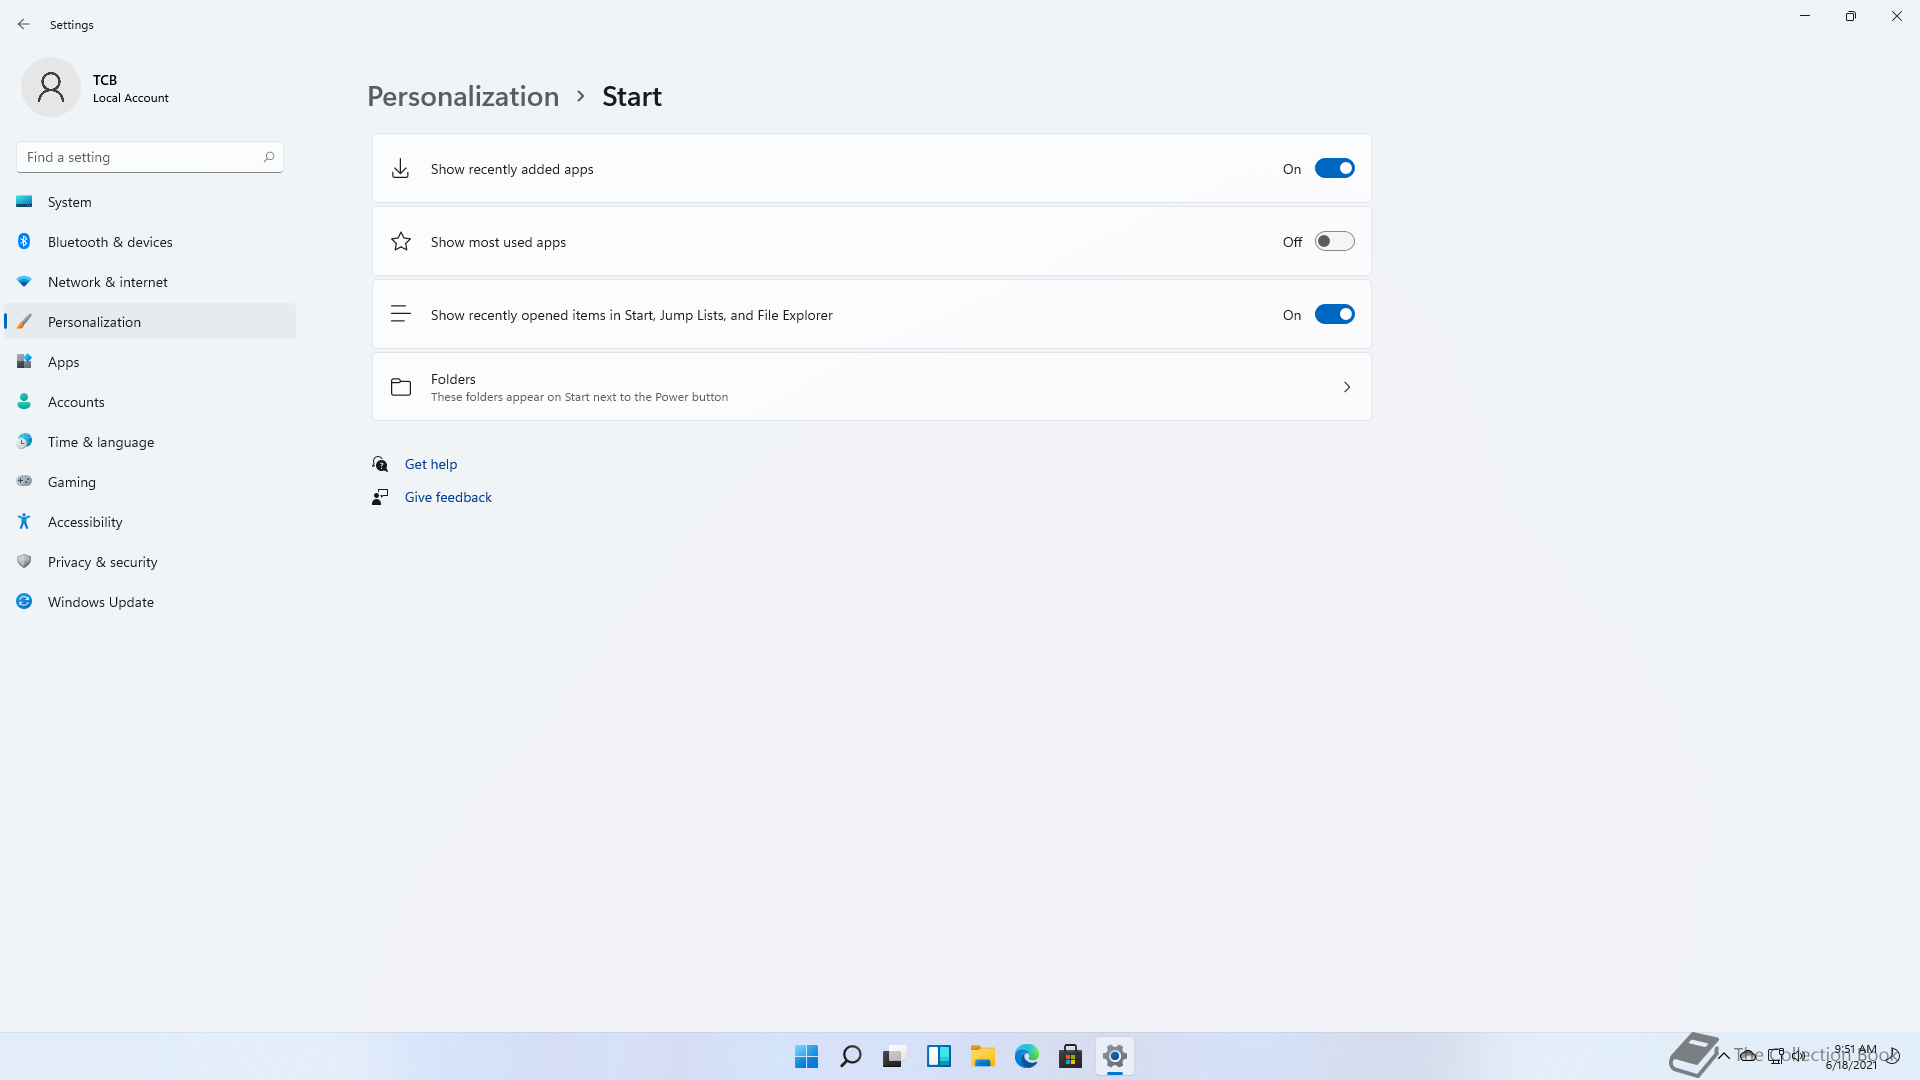Viewport: 1920px width, 1080px height.
Task: Open Microsoft Store from the taskbar
Action: [x=1071, y=1056]
